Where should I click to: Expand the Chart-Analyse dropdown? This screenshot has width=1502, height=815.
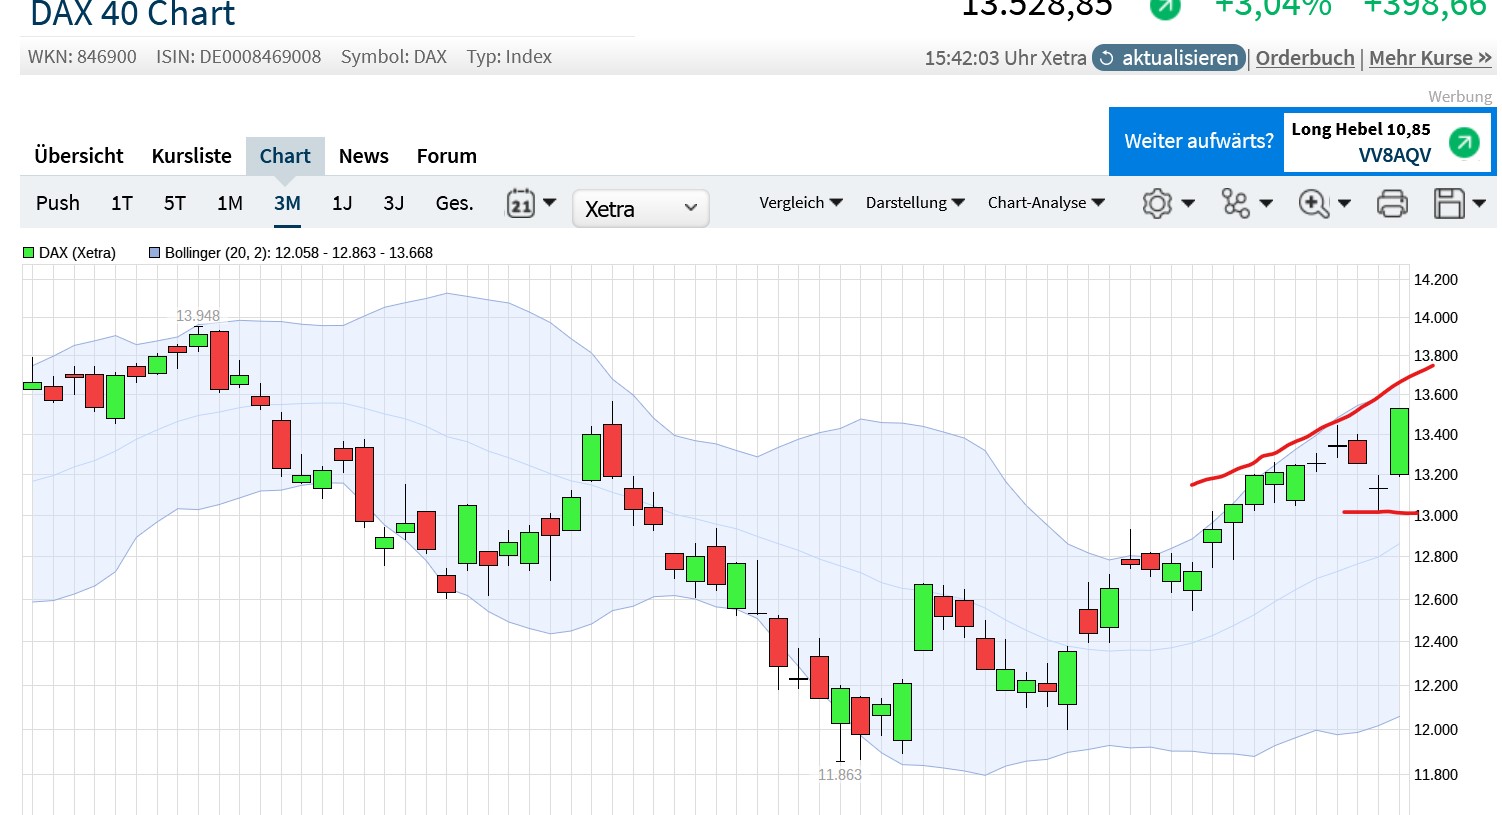[1046, 203]
